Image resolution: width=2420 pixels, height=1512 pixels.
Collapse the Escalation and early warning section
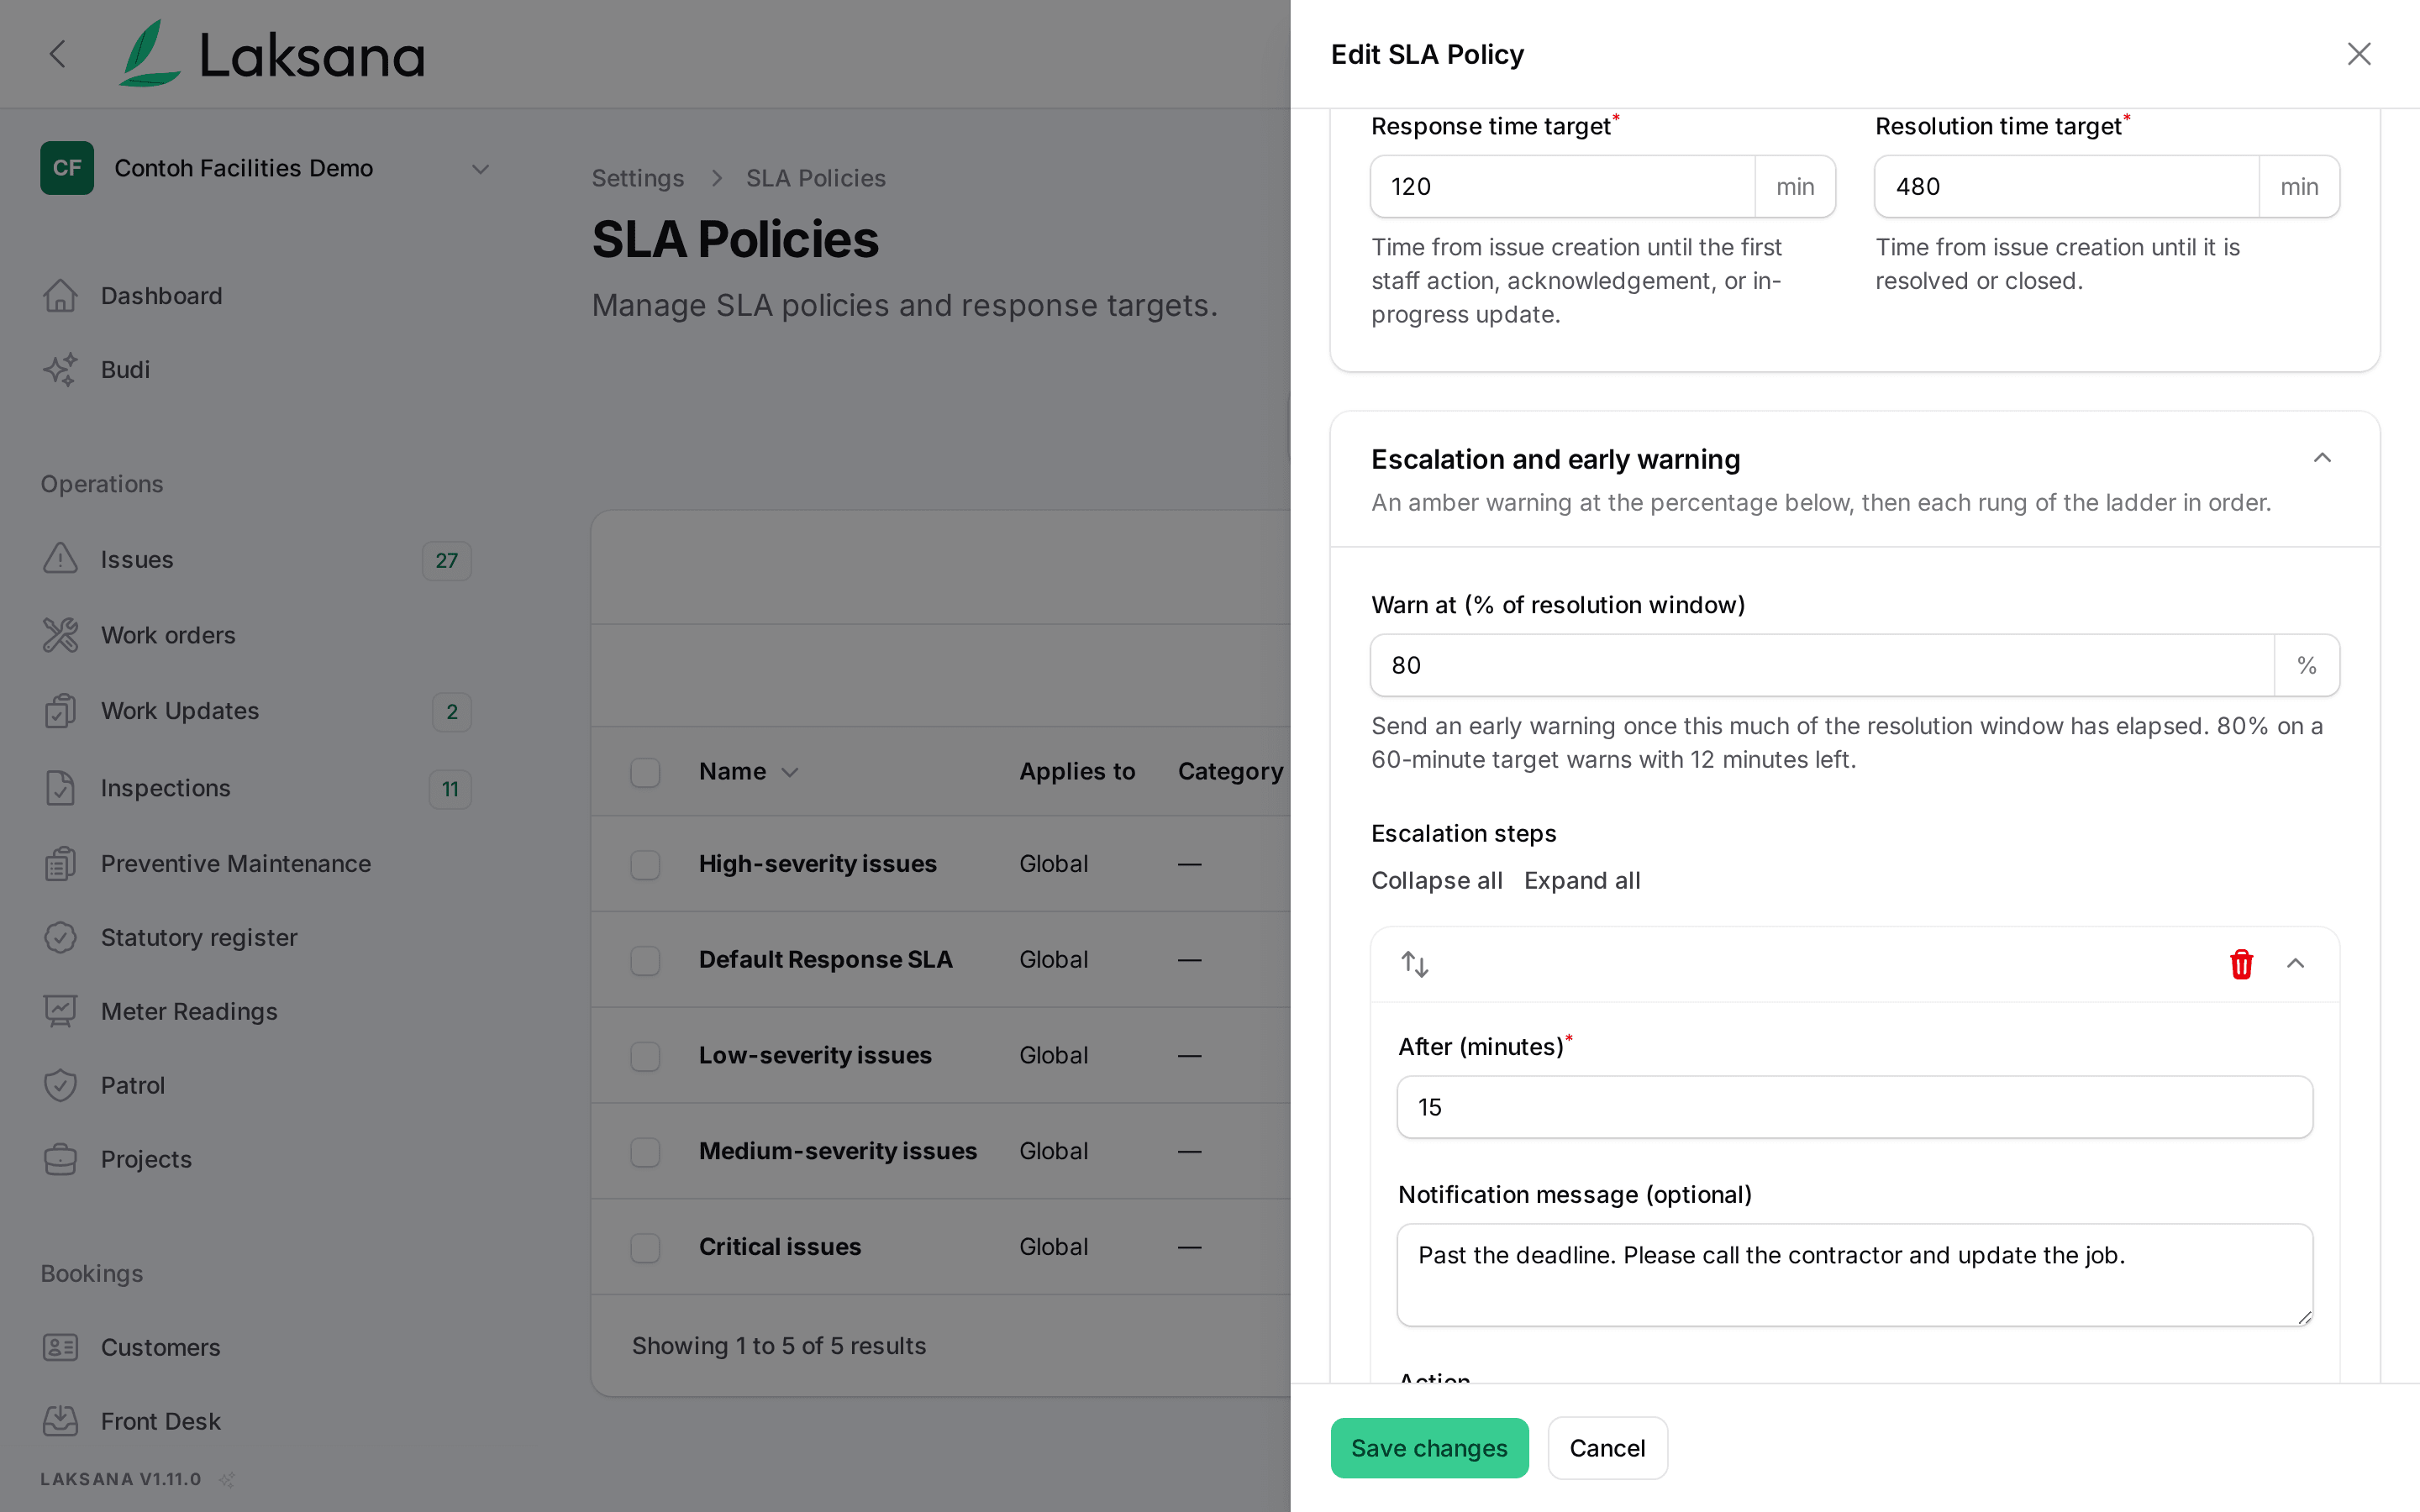pyautogui.click(x=2322, y=458)
